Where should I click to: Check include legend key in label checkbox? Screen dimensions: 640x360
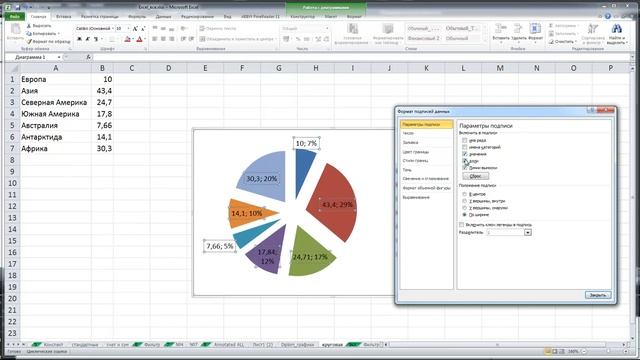coord(462,224)
